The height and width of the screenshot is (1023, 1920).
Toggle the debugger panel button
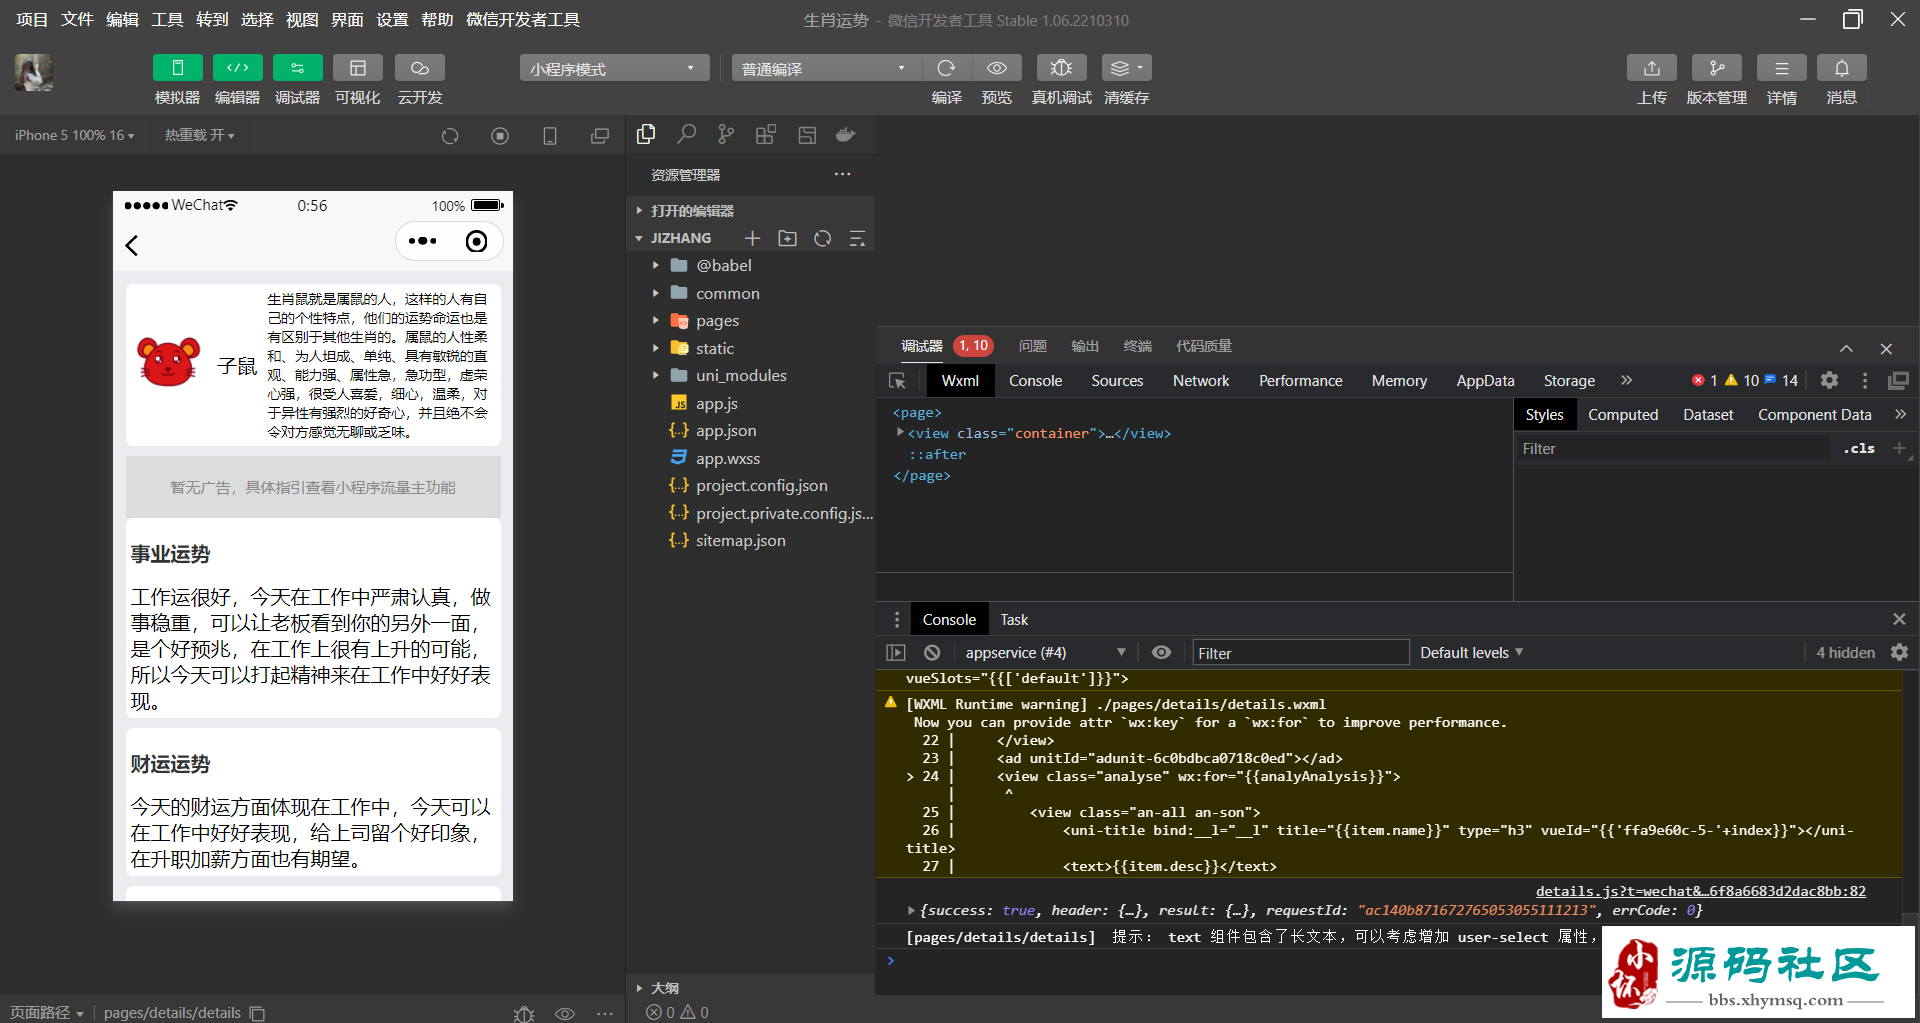[298, 68]
